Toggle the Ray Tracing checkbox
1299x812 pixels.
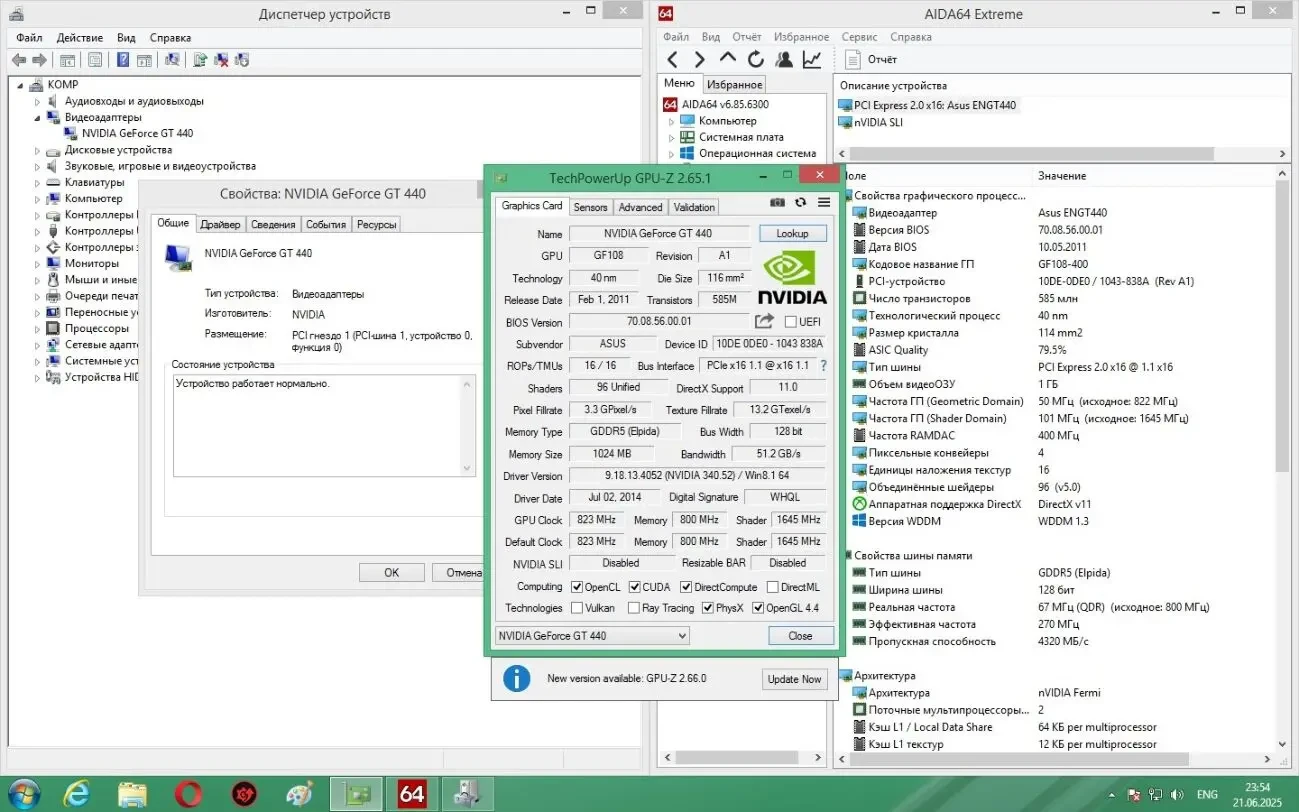pyautogui.click(x=634, y=608)
